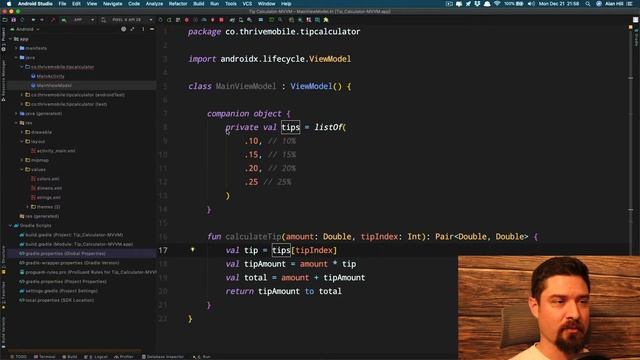Click line number 17 in gutter
Screen dimensions: 640x360
click(x=163, y=250)
